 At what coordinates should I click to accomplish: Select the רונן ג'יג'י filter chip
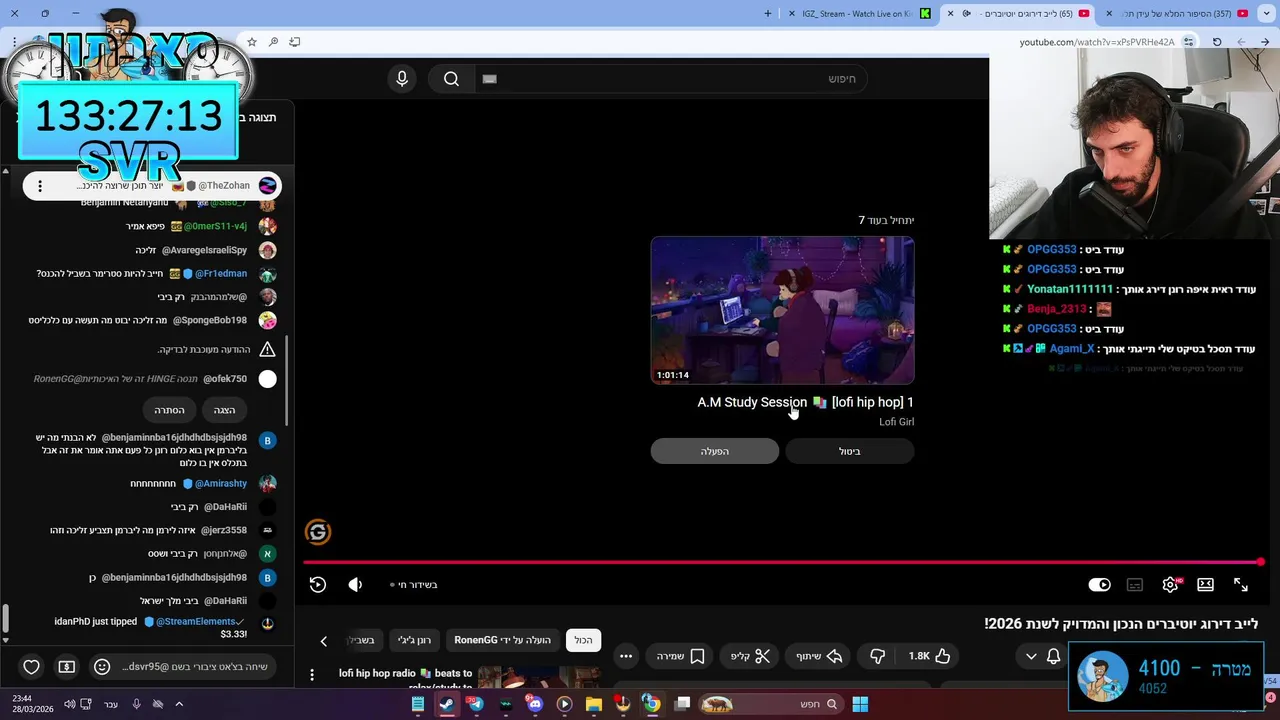pyautogui.click(x=414, y=640)
